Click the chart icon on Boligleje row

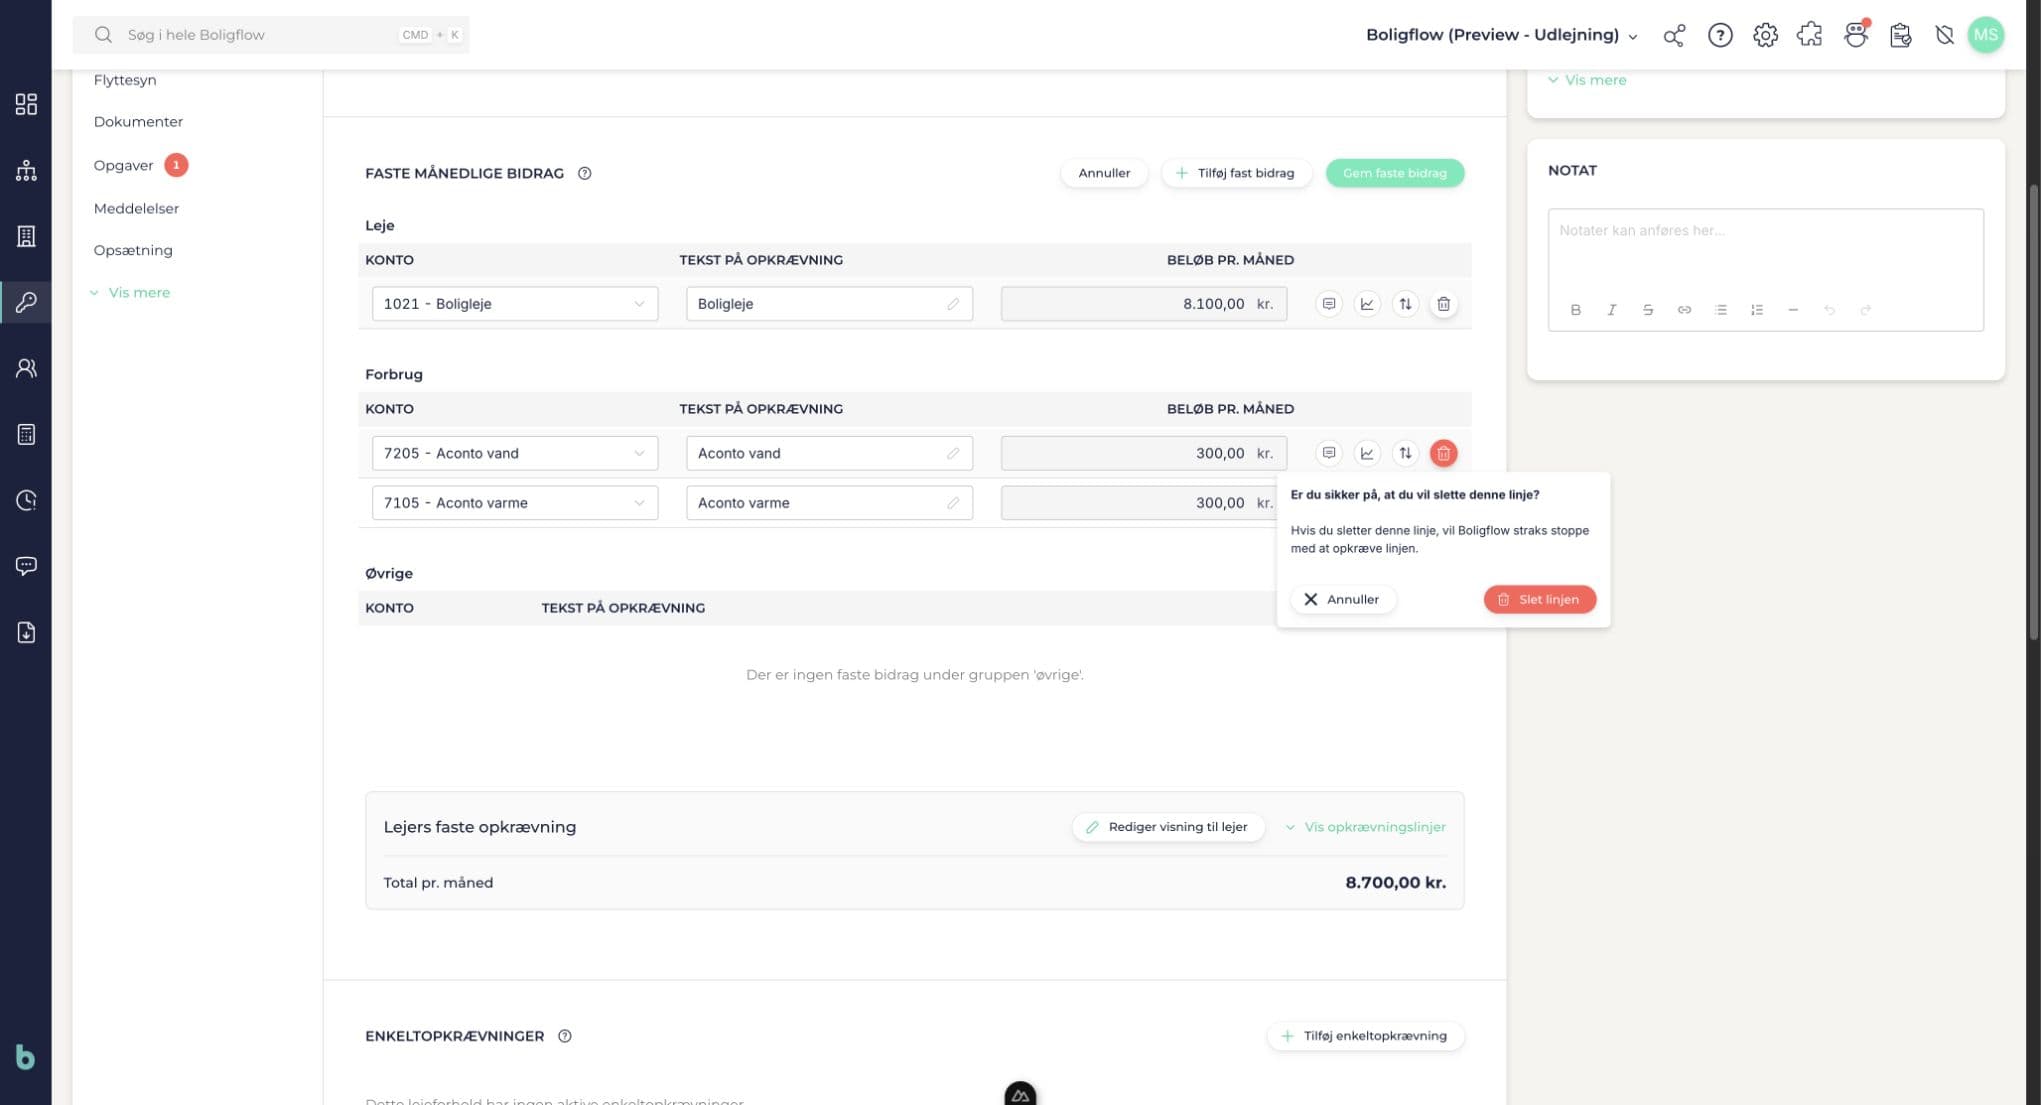[1367, 304]
